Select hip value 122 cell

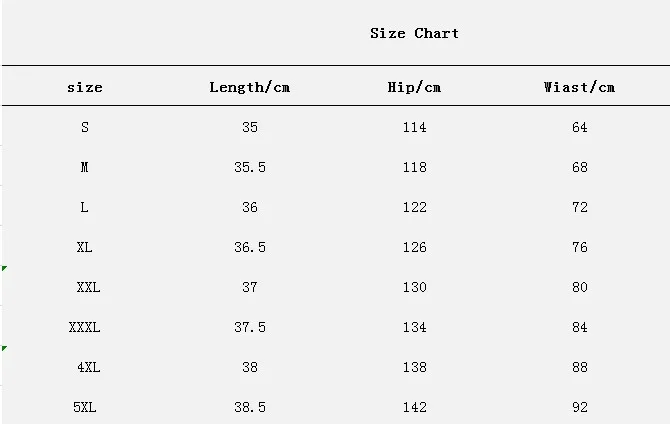tap(414, 207)
